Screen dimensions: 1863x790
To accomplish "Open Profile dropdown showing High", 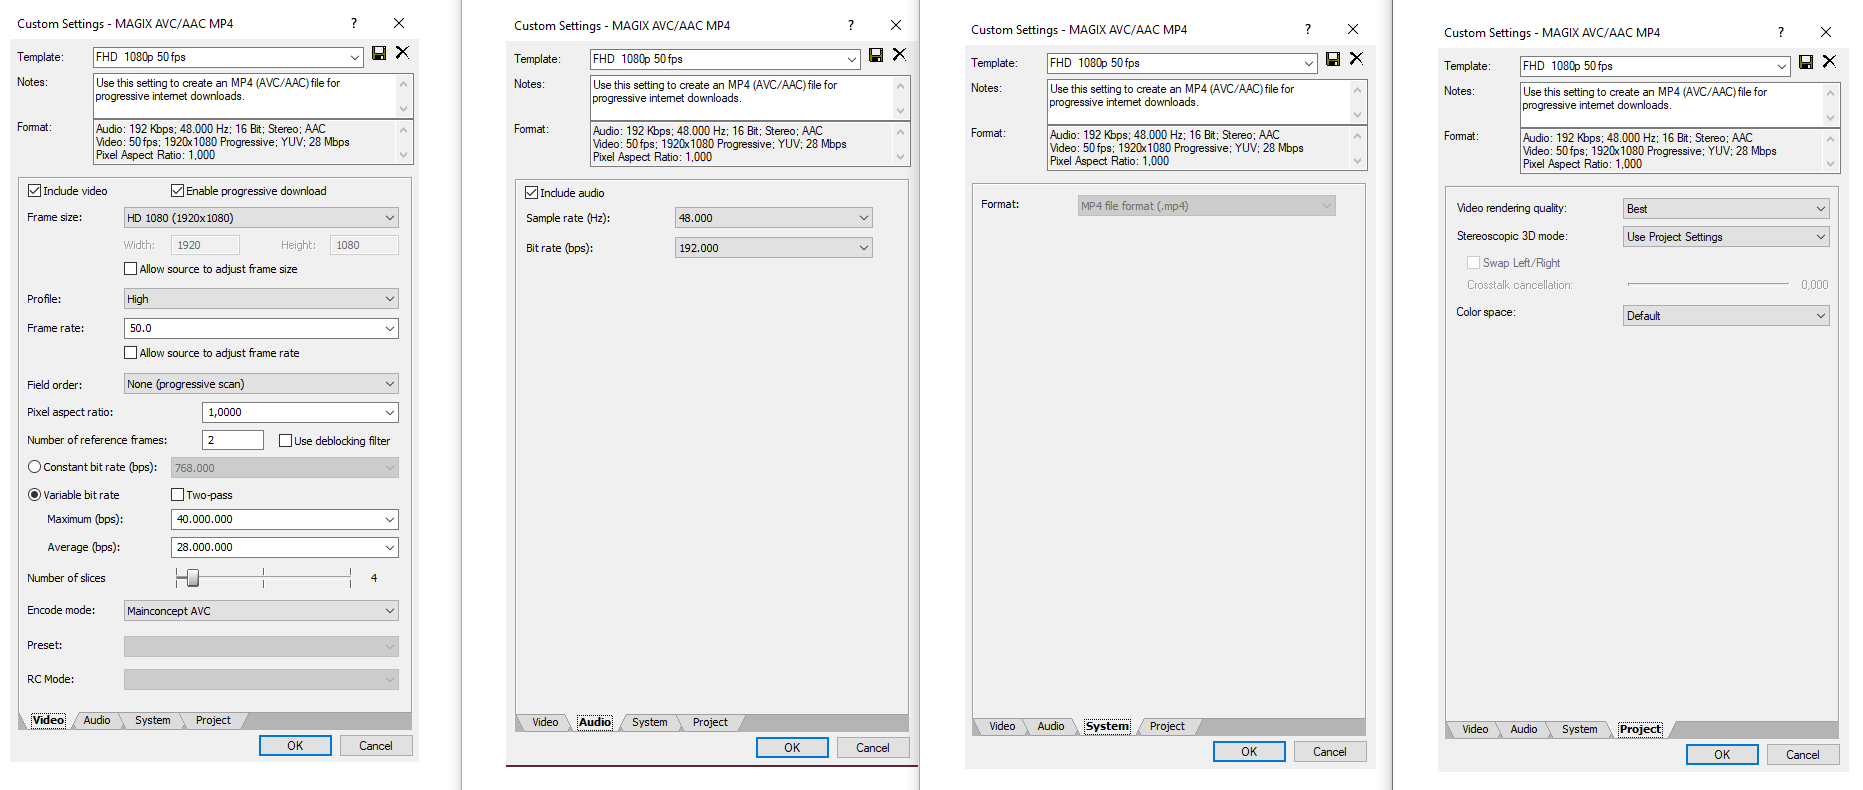I will (261, 298).
